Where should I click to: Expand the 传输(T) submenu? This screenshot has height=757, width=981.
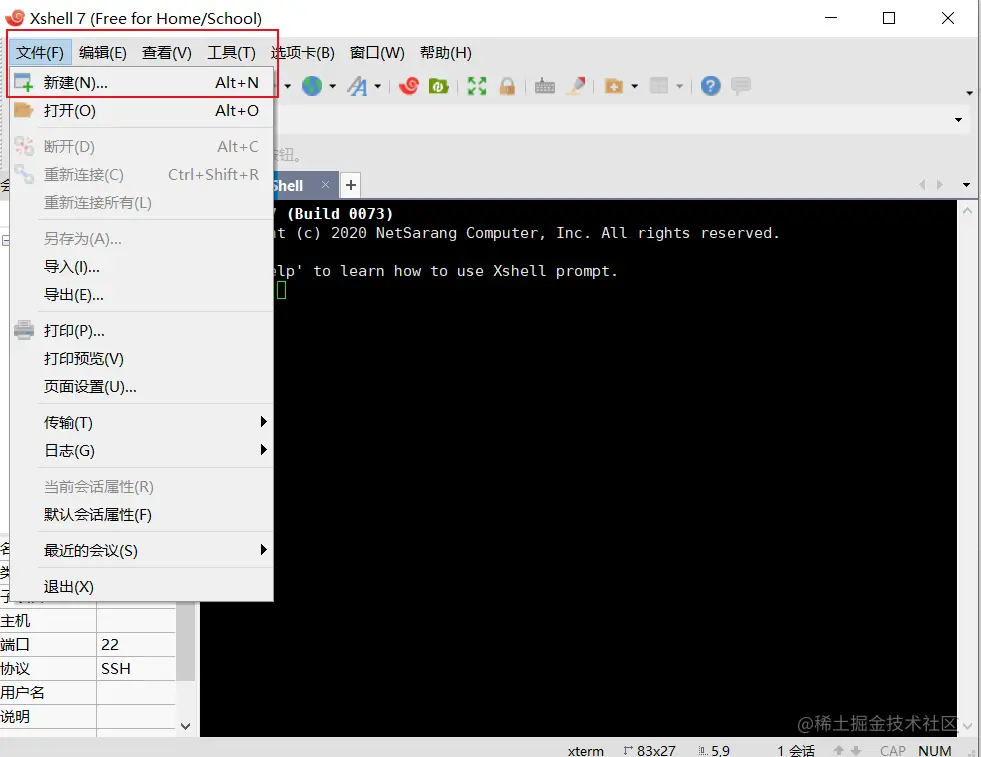[142, 422]
